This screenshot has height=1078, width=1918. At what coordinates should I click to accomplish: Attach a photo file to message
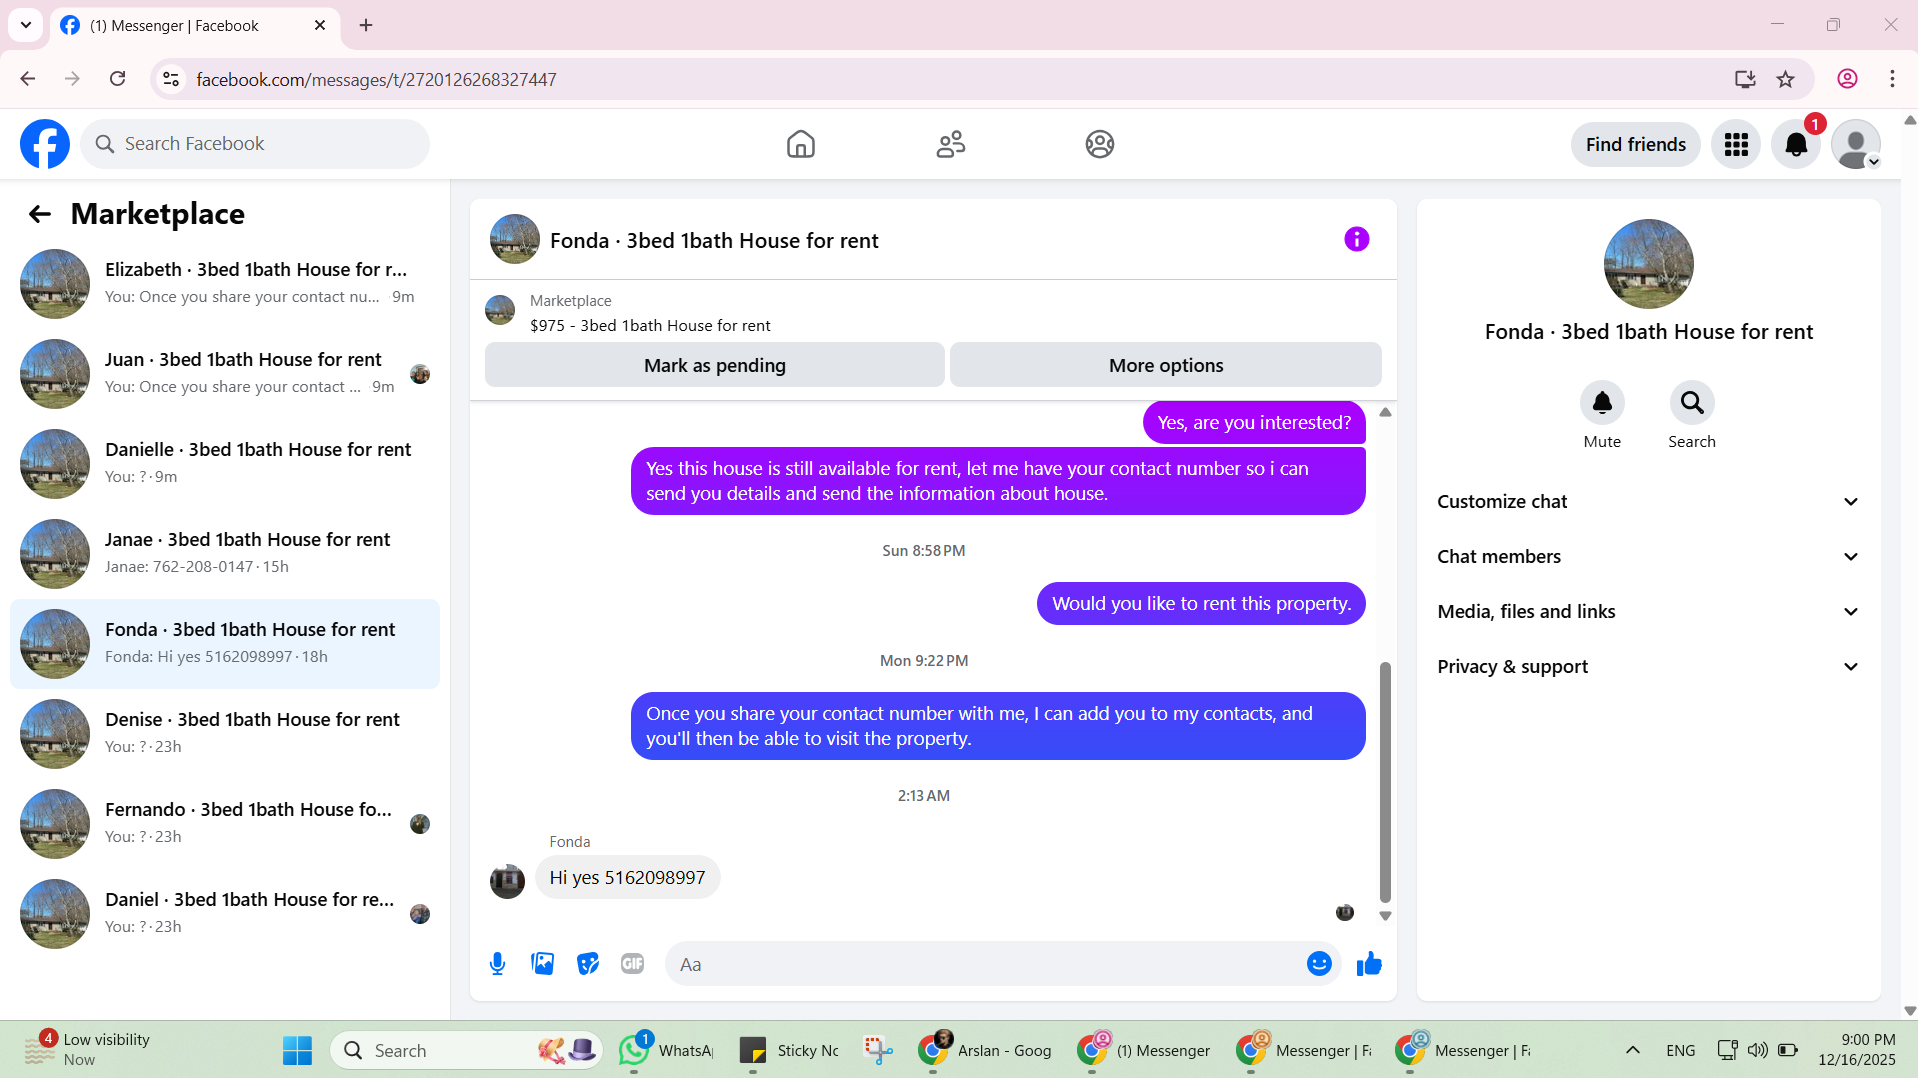click(x=542, y=964)
